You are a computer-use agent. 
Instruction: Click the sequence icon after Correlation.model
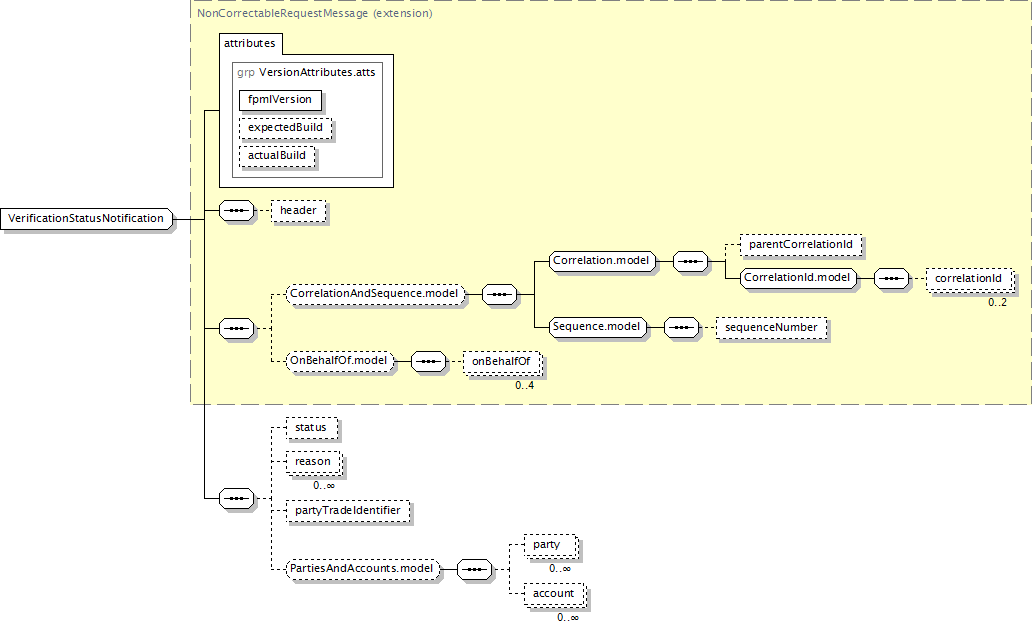point(691,261)
